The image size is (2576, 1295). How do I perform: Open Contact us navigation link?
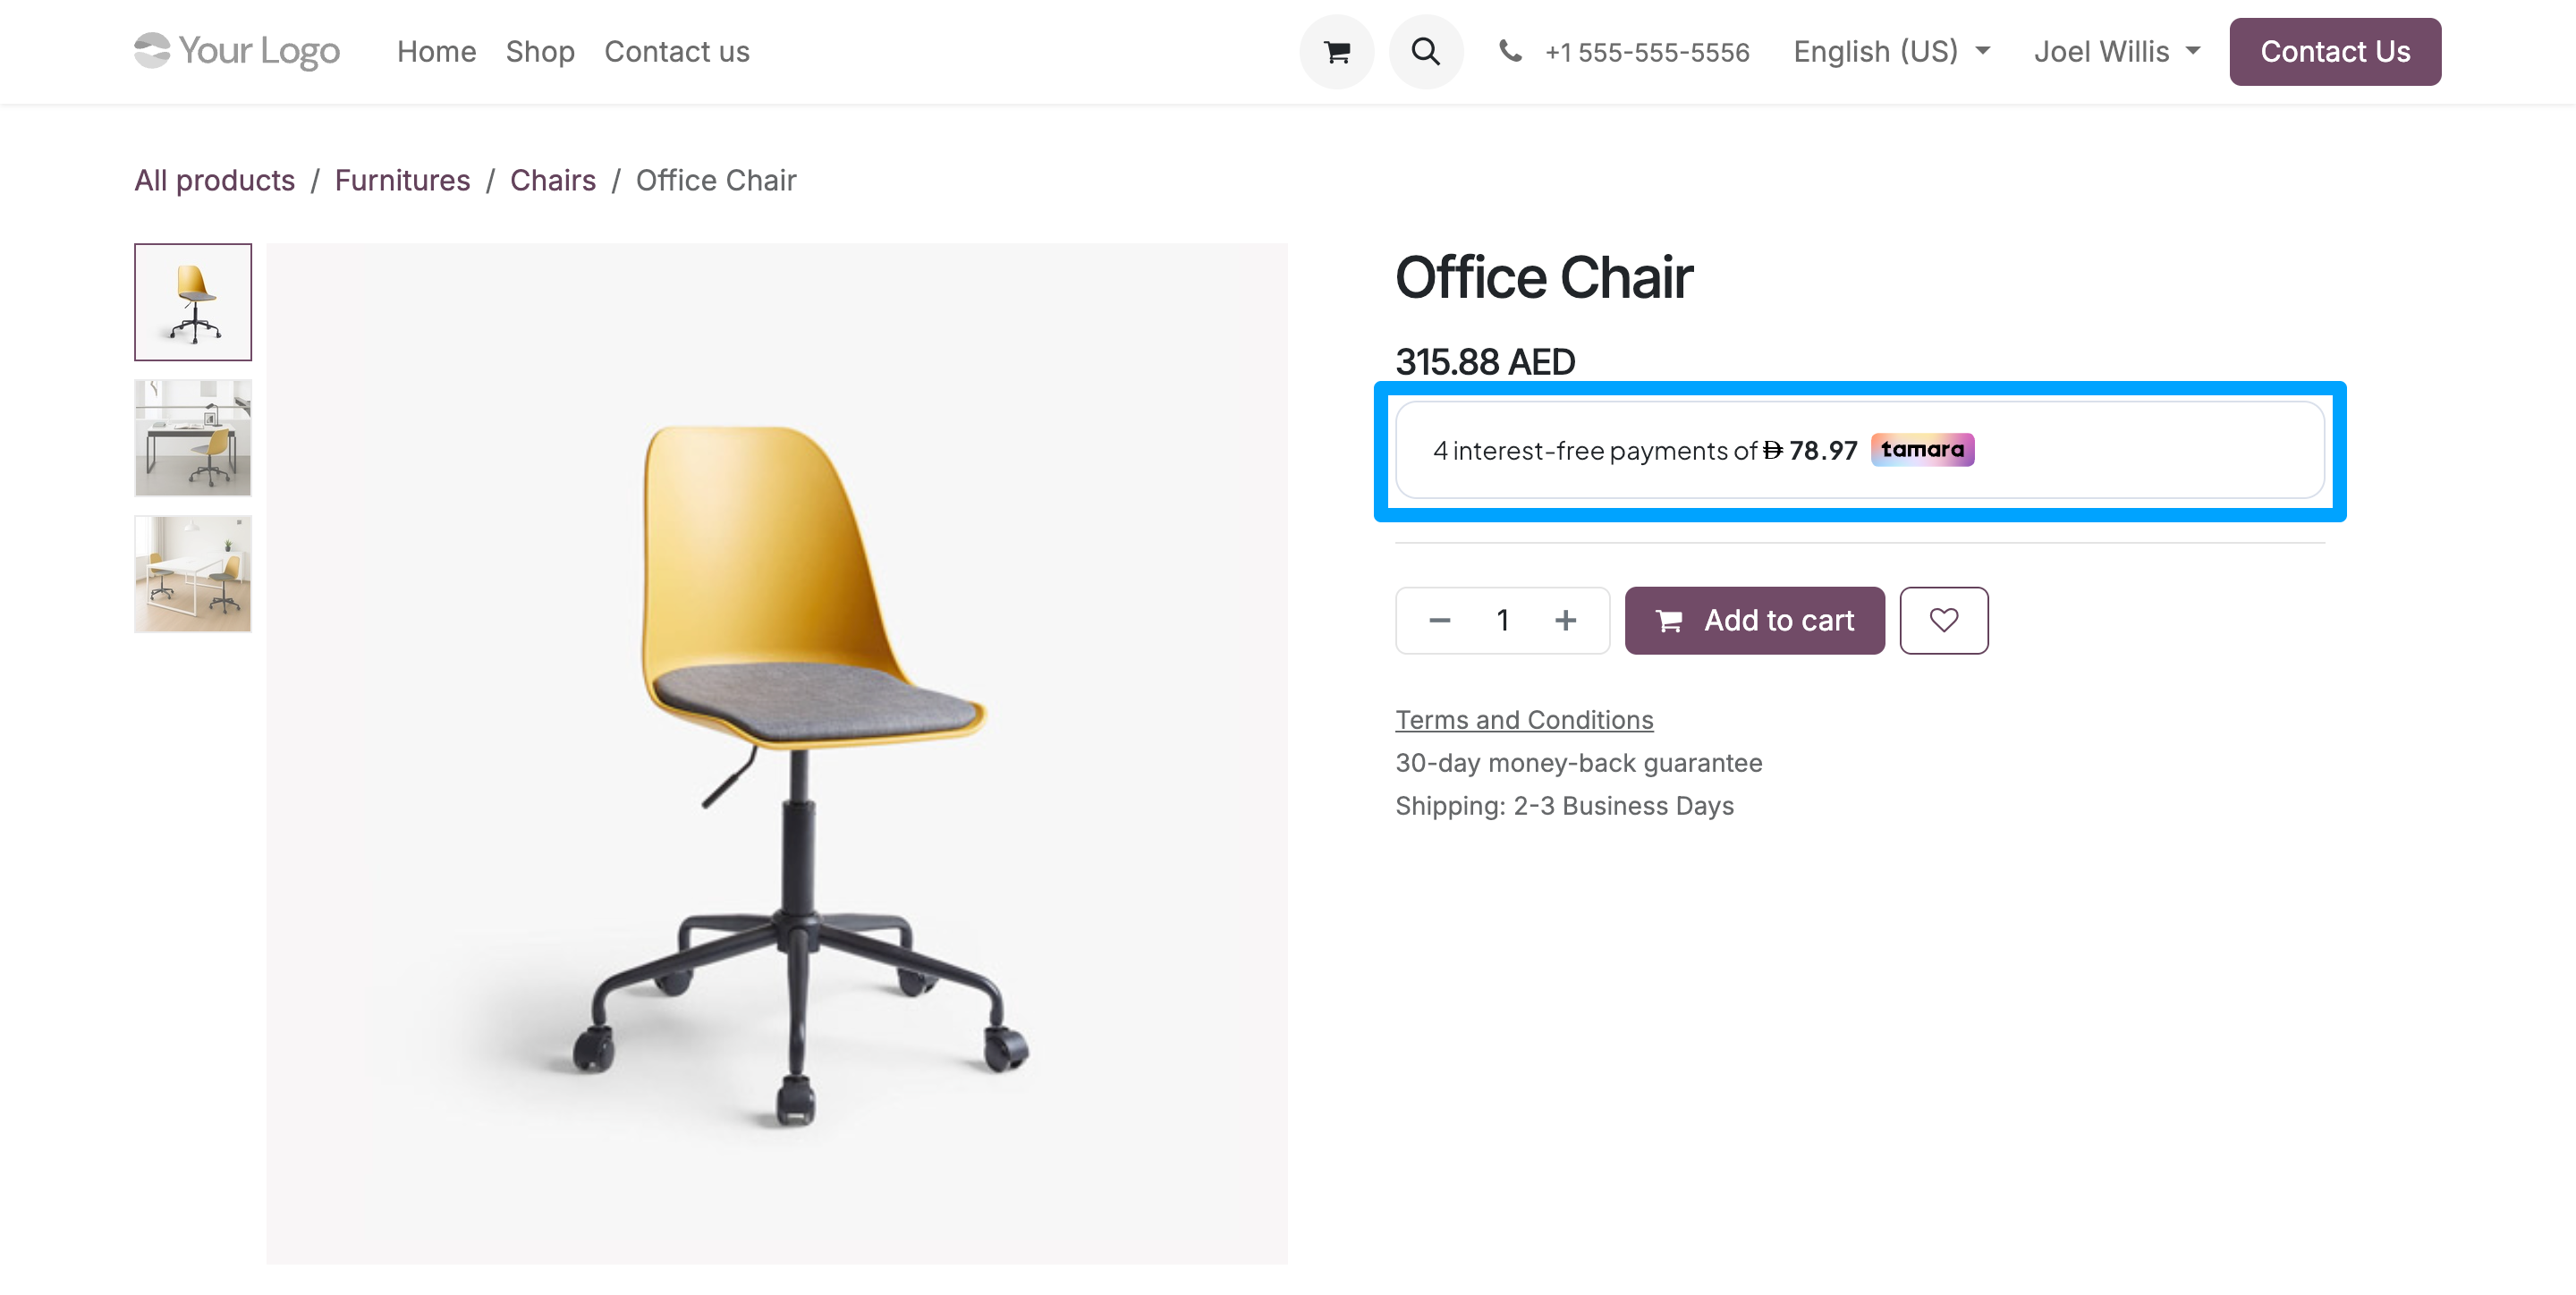point(676,52)
